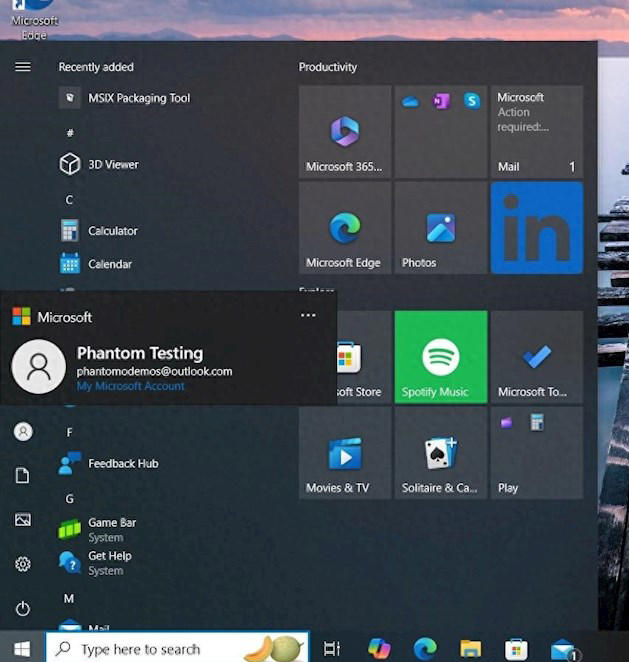This screenshot has width=629, height=662.
Task: Click the # section header
Action: (70, 133)
